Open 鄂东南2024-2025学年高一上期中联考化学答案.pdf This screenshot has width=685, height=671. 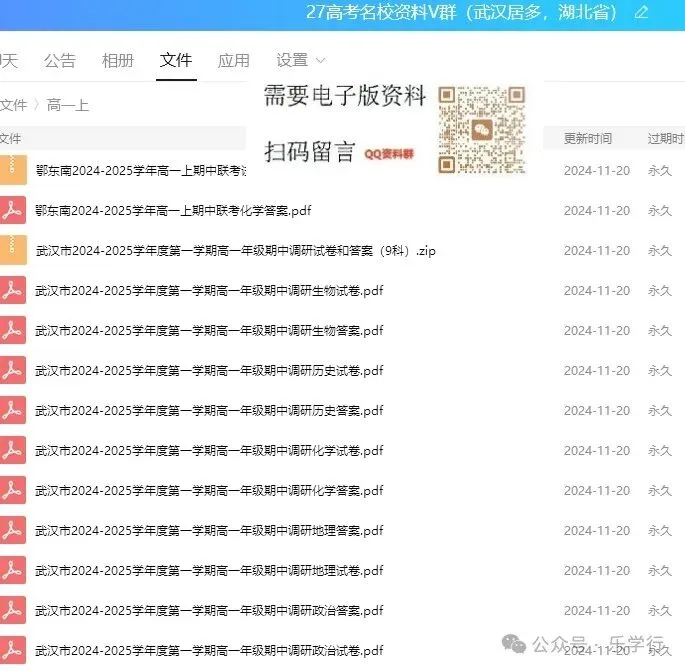click(173, 211)
